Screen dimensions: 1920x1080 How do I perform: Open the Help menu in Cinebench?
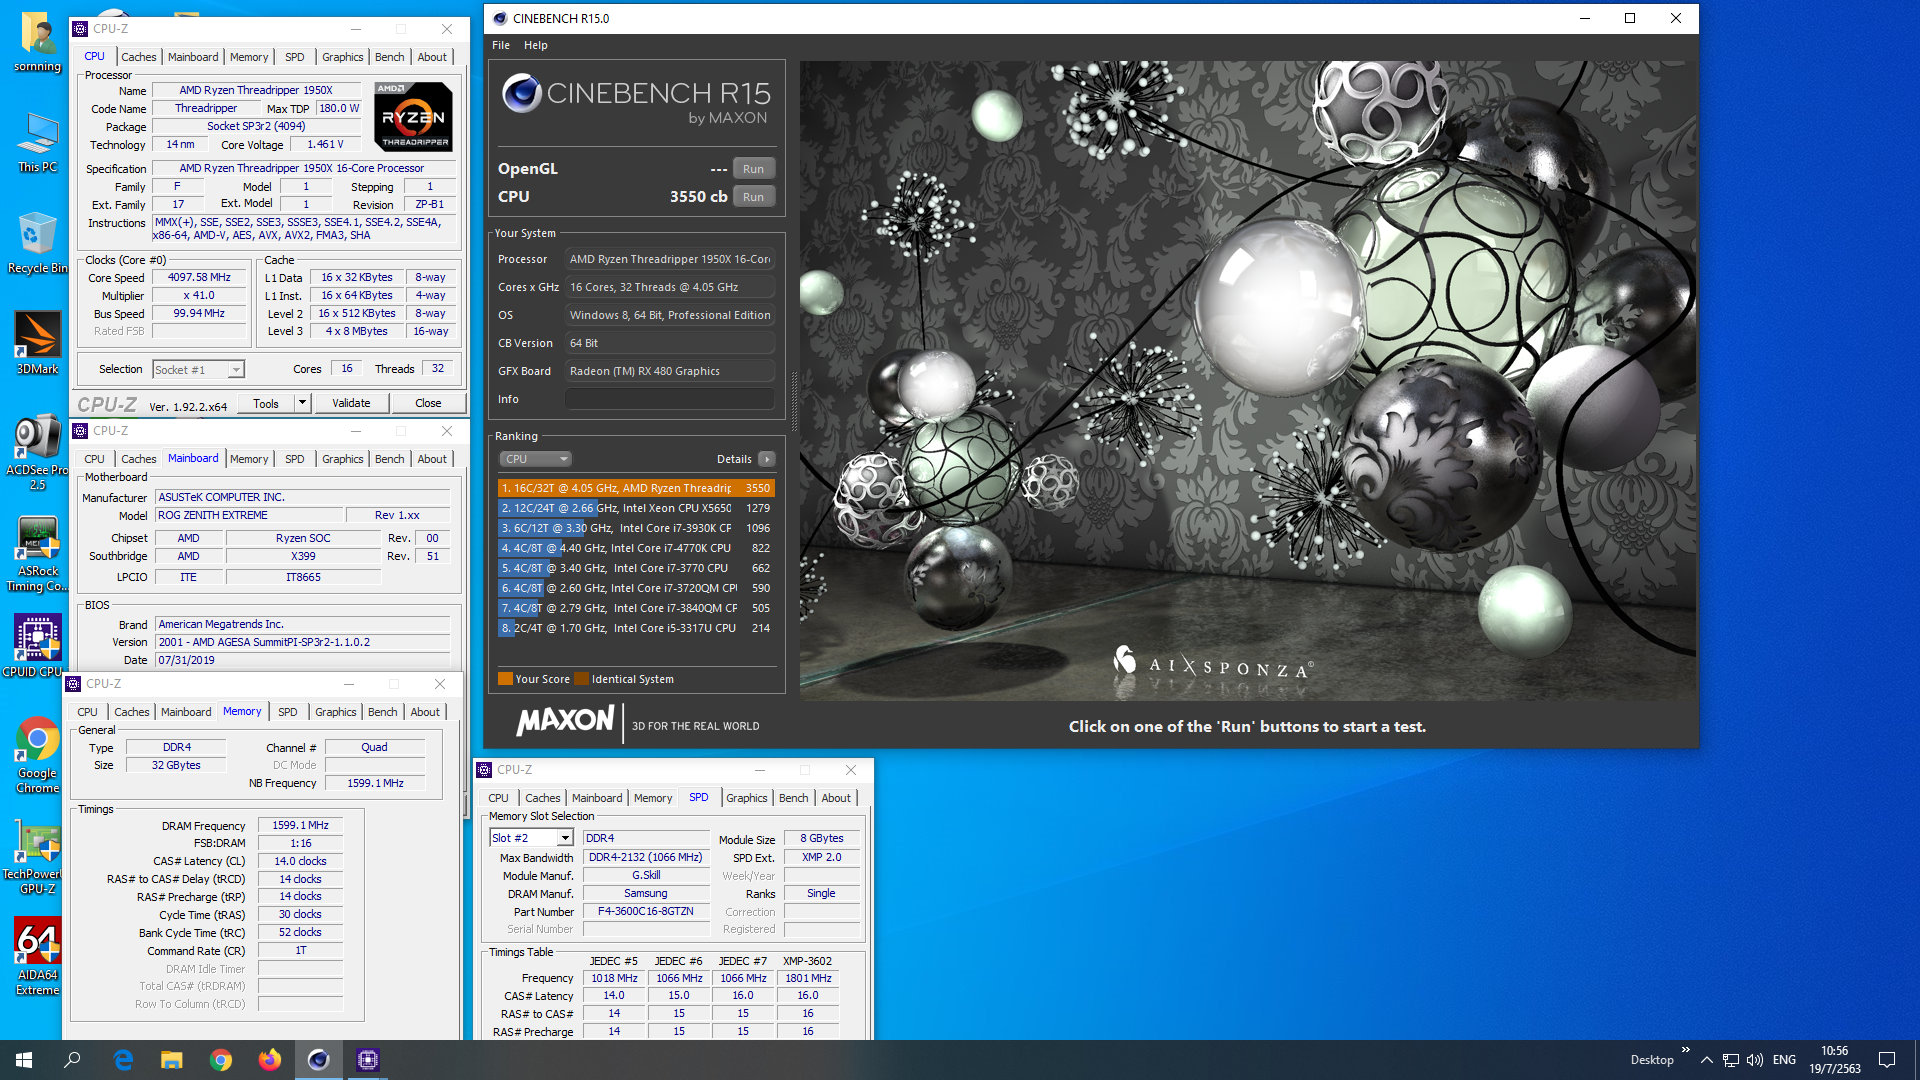click(536, 45)
